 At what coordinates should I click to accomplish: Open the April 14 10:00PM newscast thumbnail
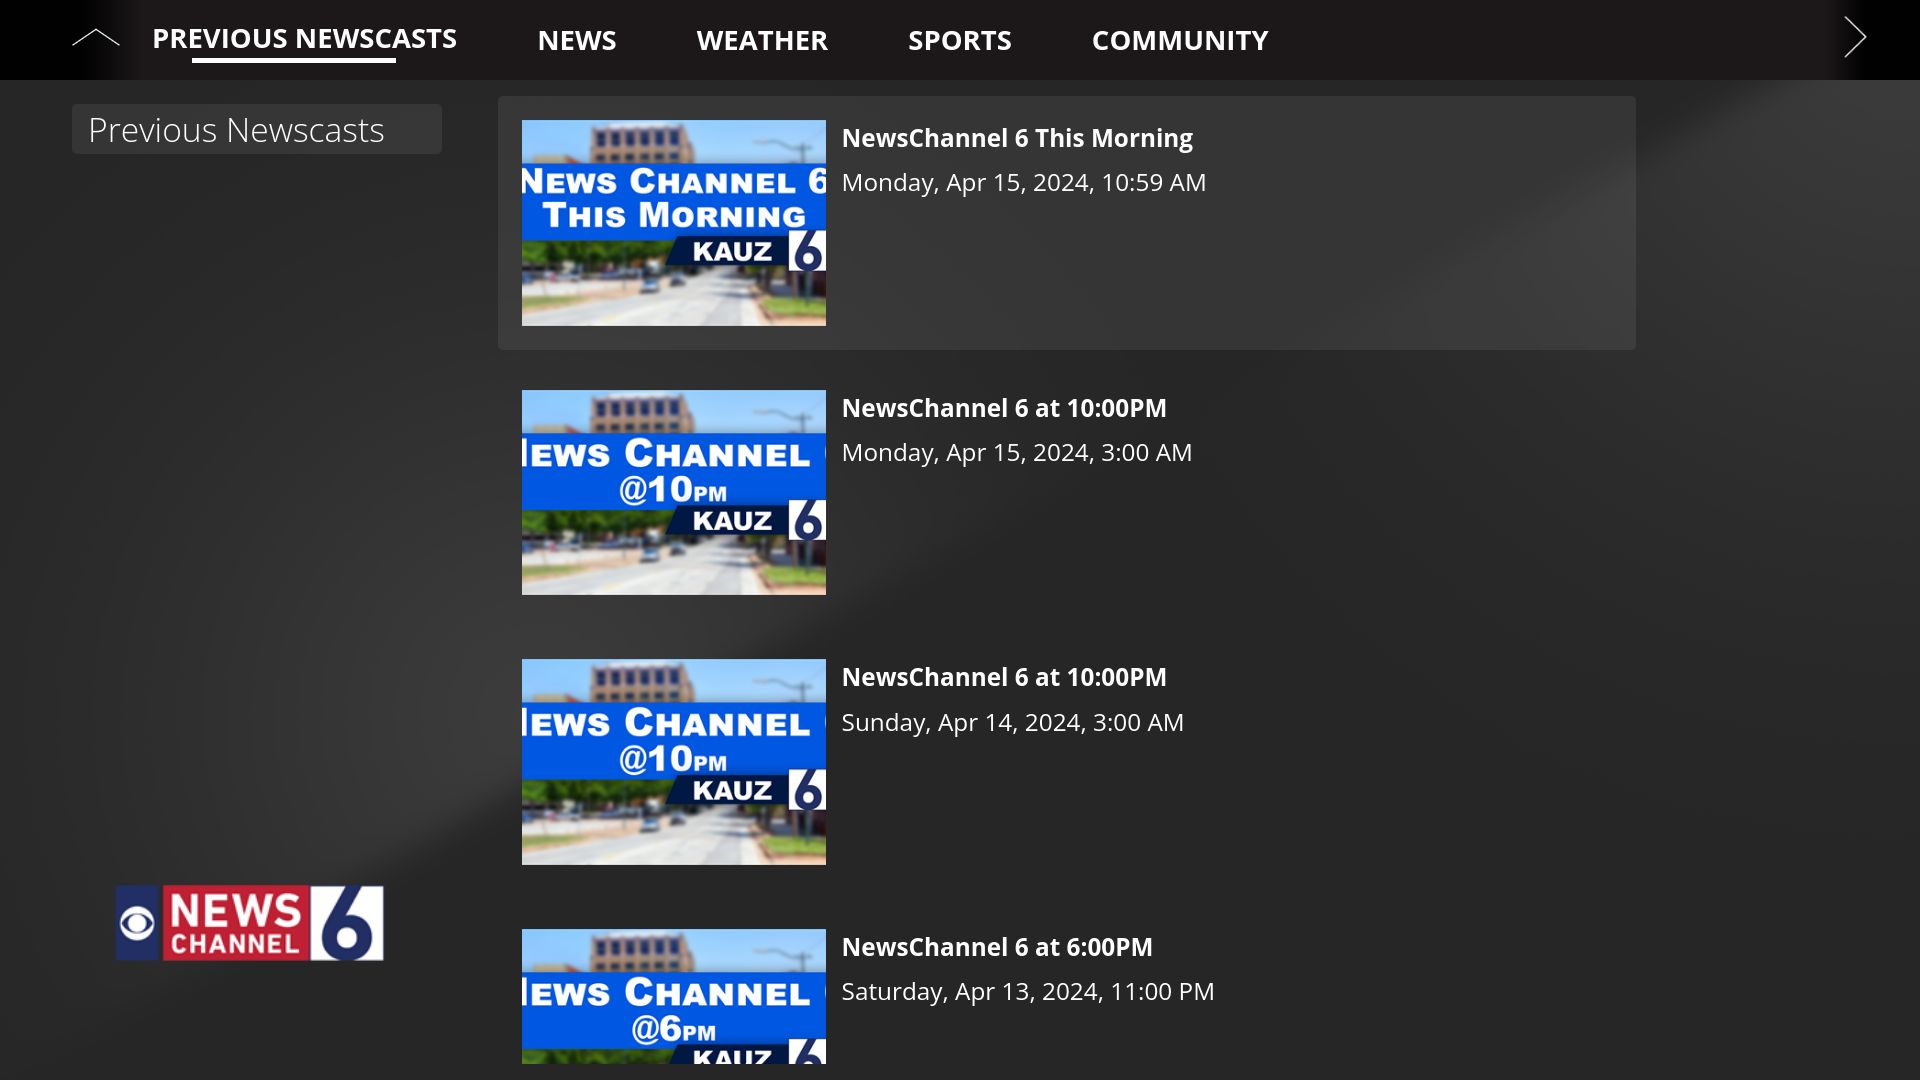673,760
